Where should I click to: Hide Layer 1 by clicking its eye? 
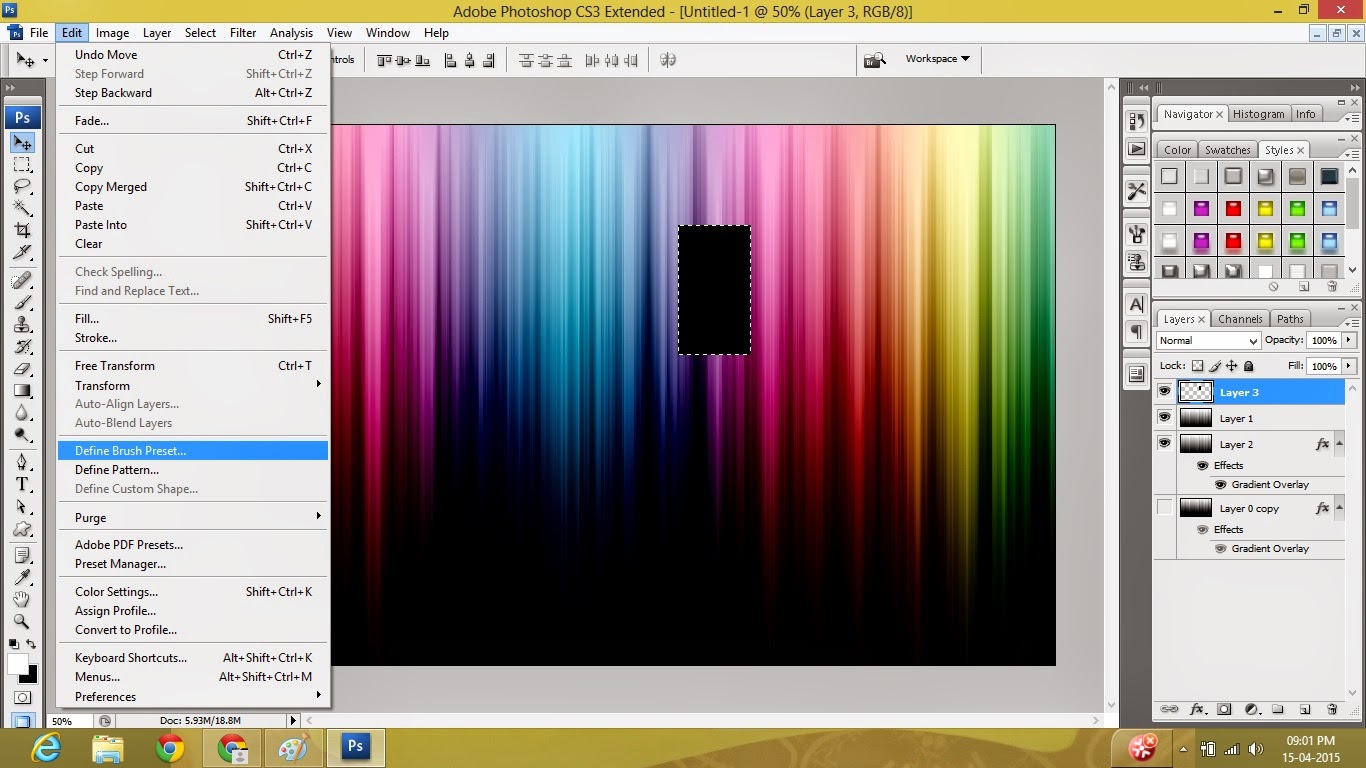(x=1166, y=417)
